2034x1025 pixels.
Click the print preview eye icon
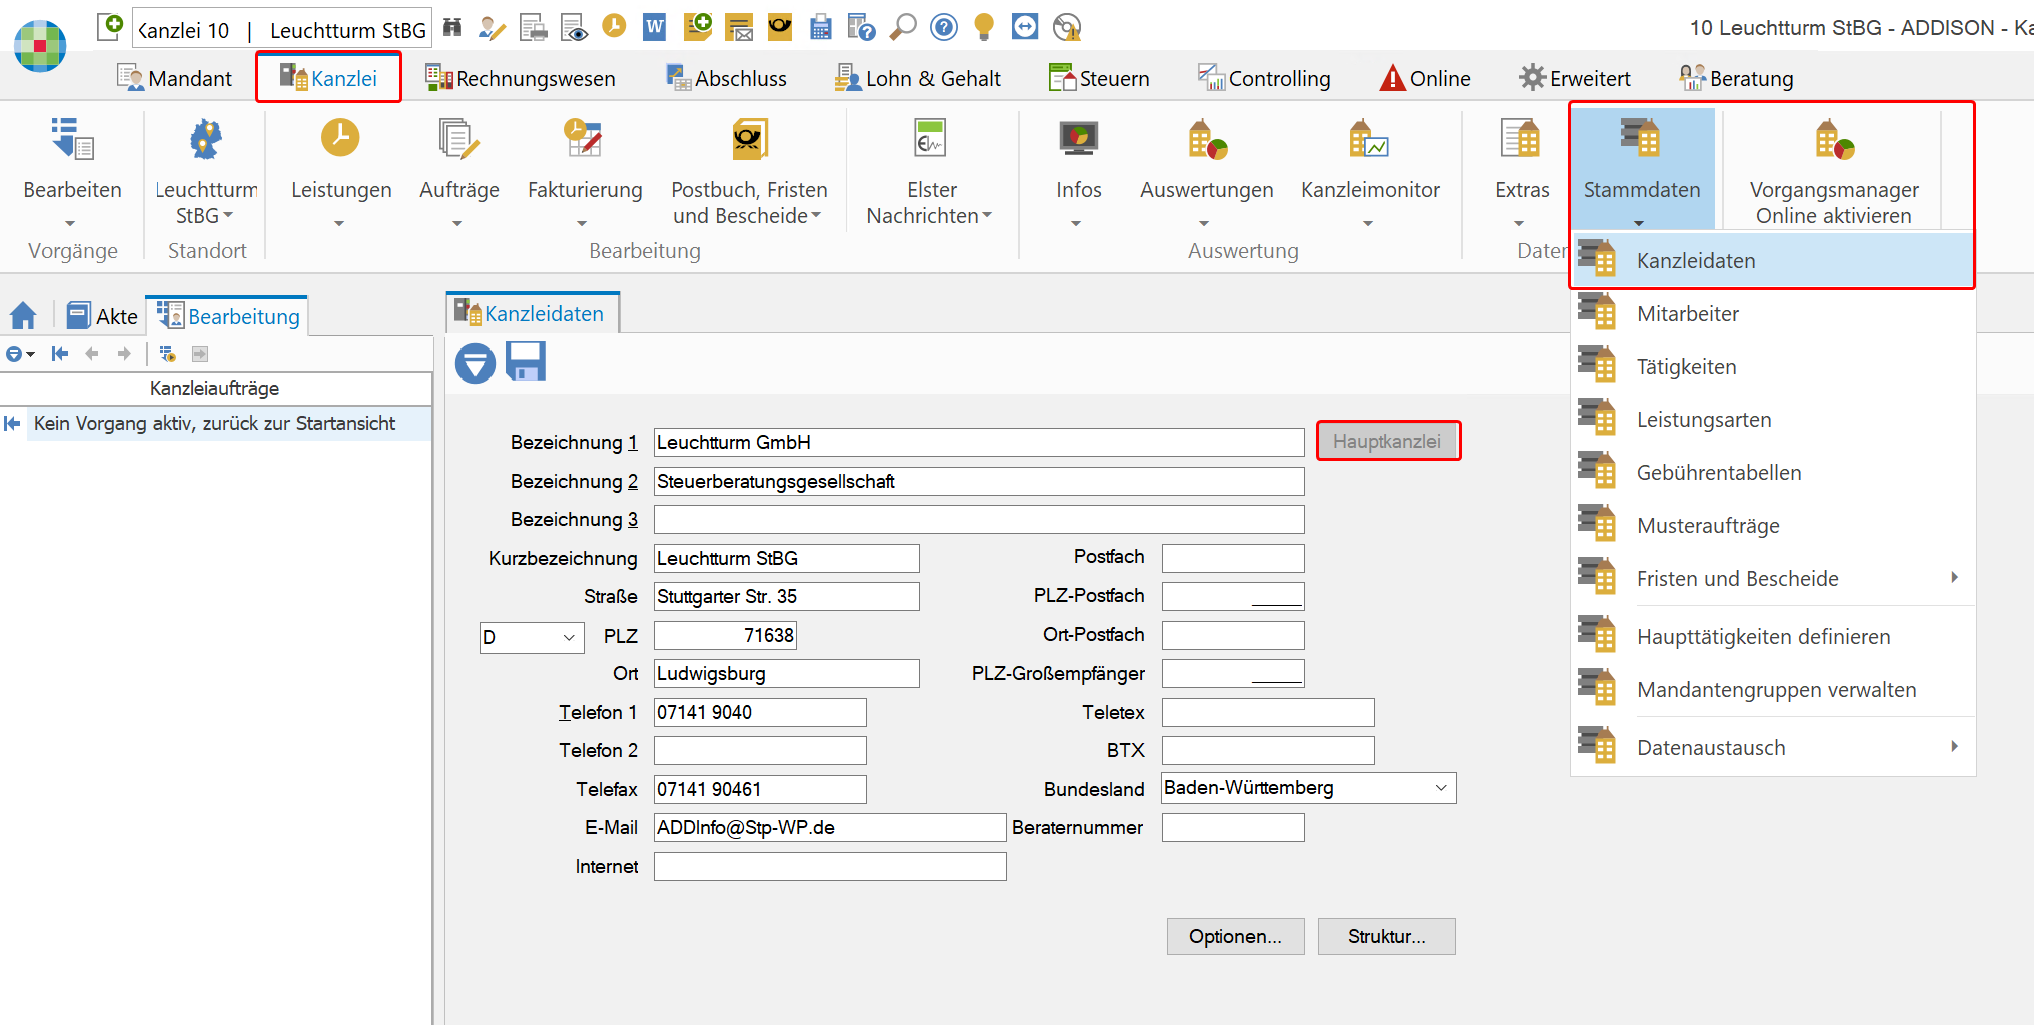(x=574, y=27)
